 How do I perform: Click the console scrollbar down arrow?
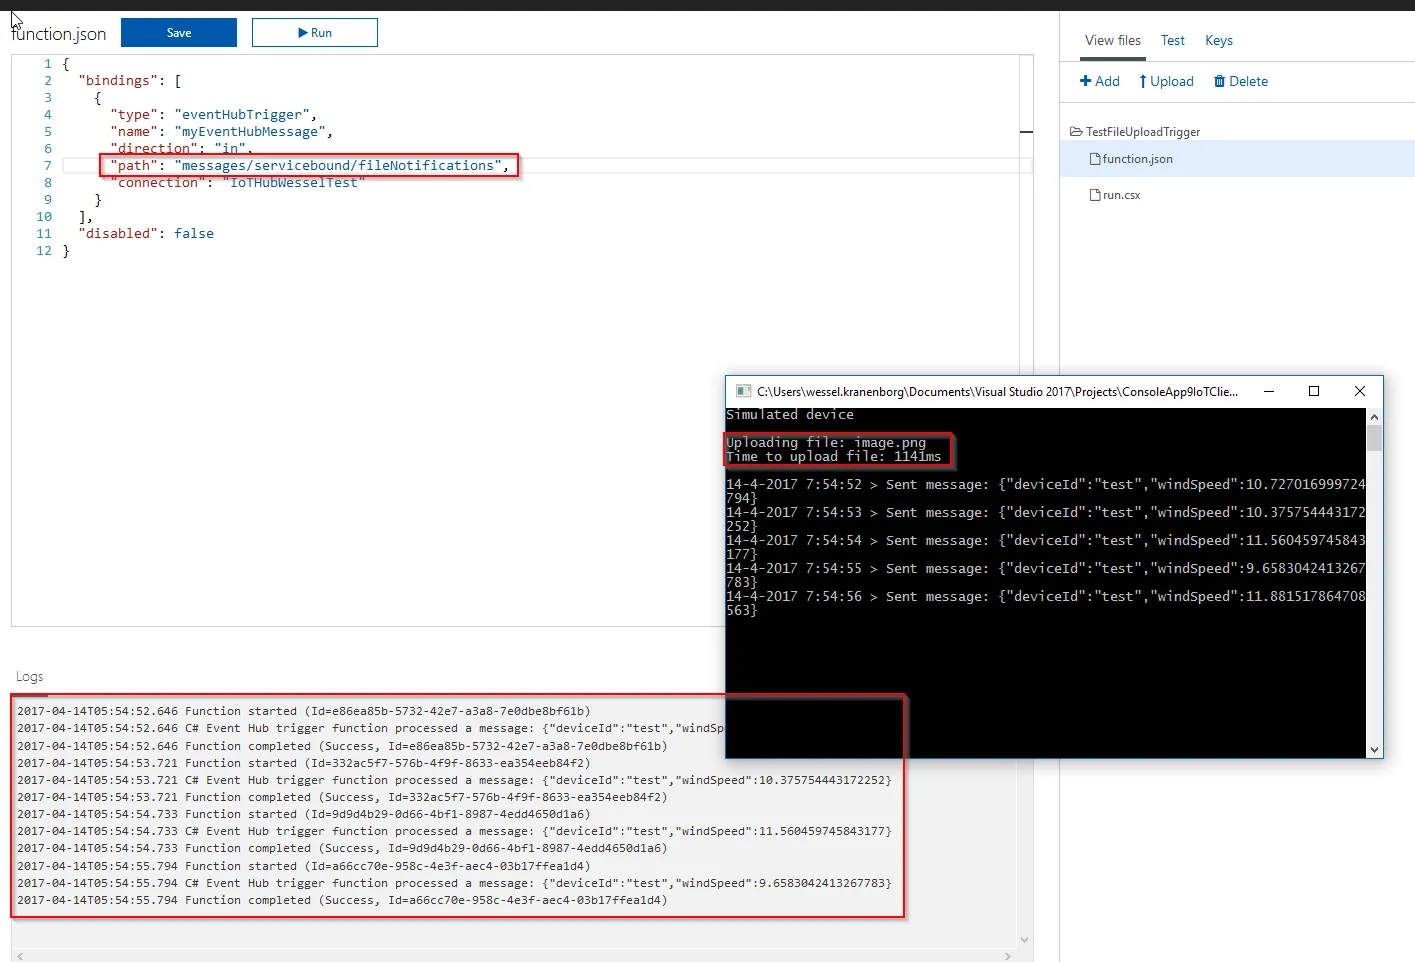[x=1374, y=749]
